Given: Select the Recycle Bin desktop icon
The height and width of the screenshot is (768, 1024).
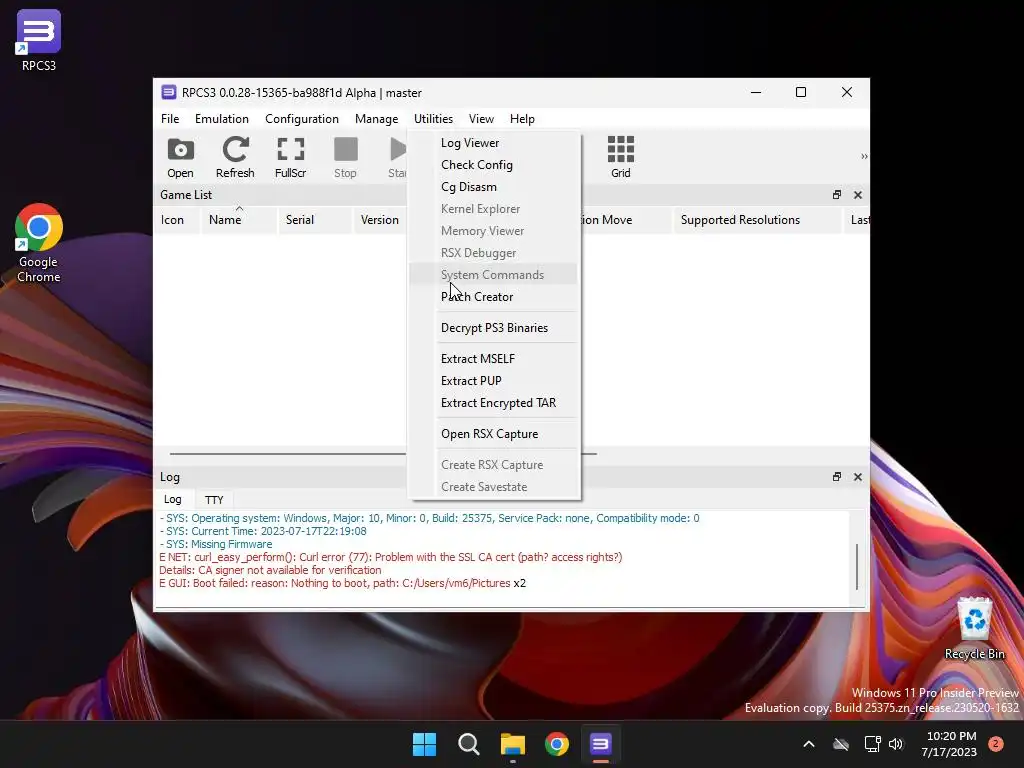Looking at the screenshot, I should [974, 628].
